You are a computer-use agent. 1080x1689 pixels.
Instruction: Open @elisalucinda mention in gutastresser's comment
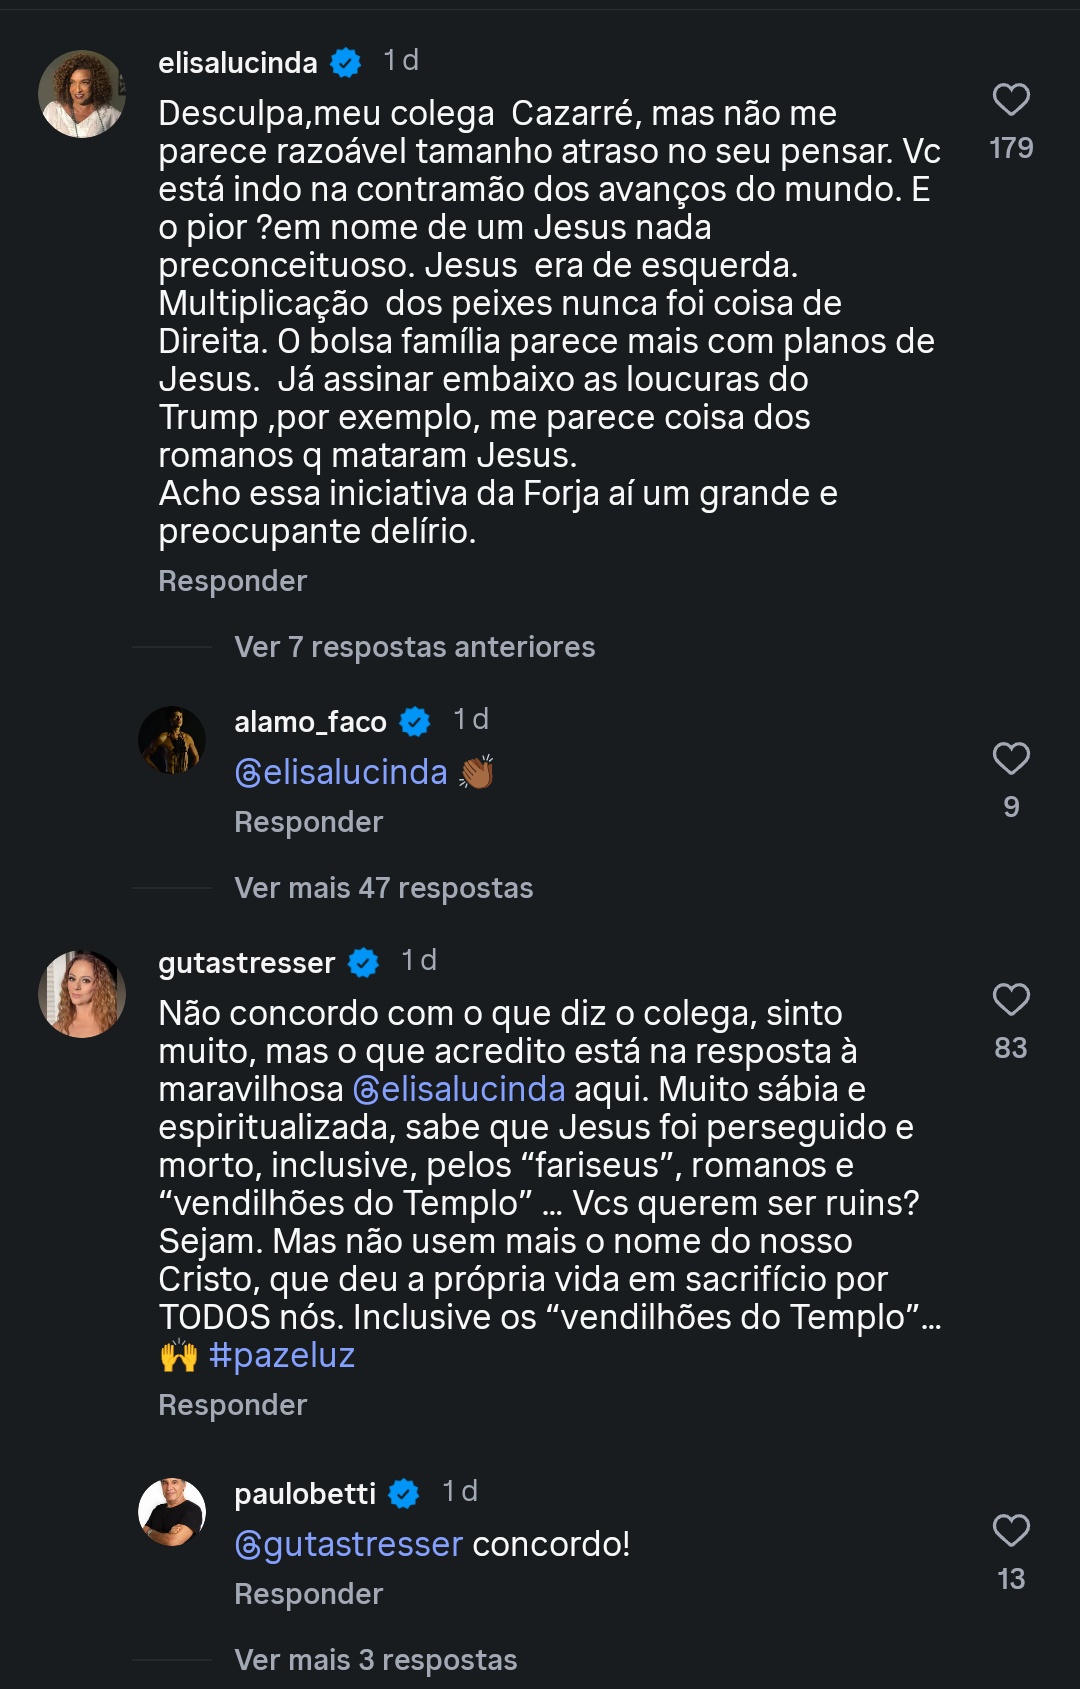pos(460,1090)
